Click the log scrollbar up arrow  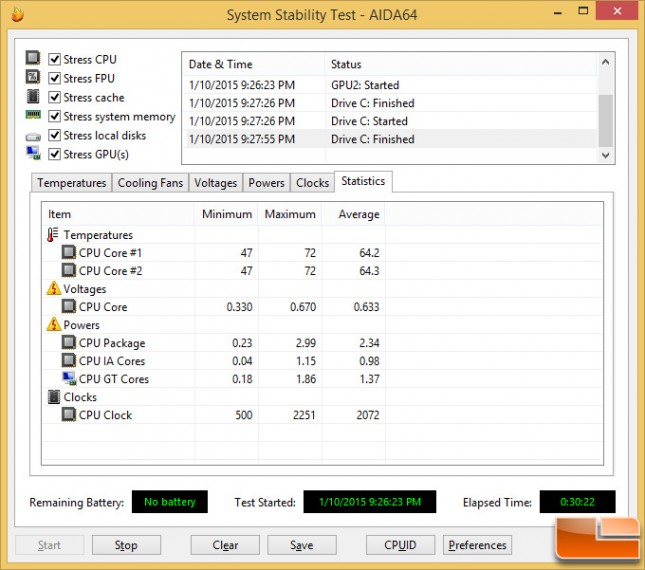[606, 62]
